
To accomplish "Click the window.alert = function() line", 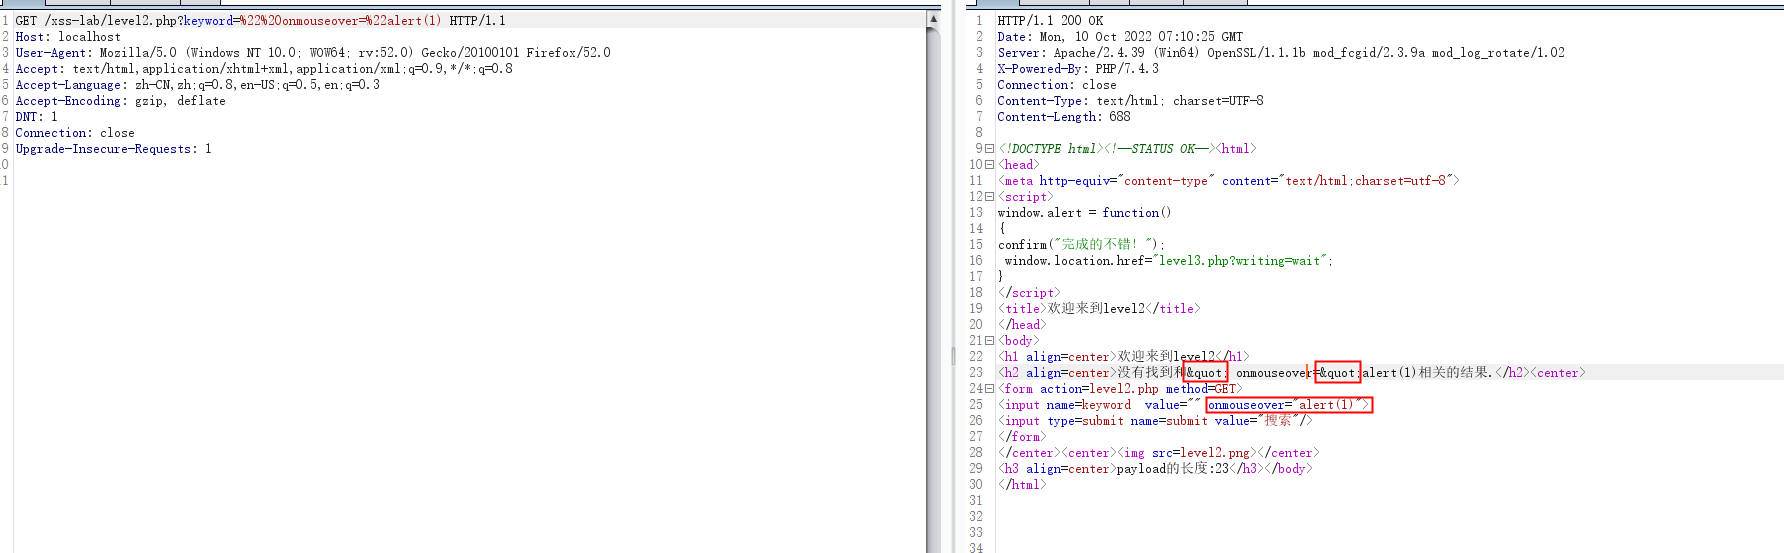I will 1084,213.
